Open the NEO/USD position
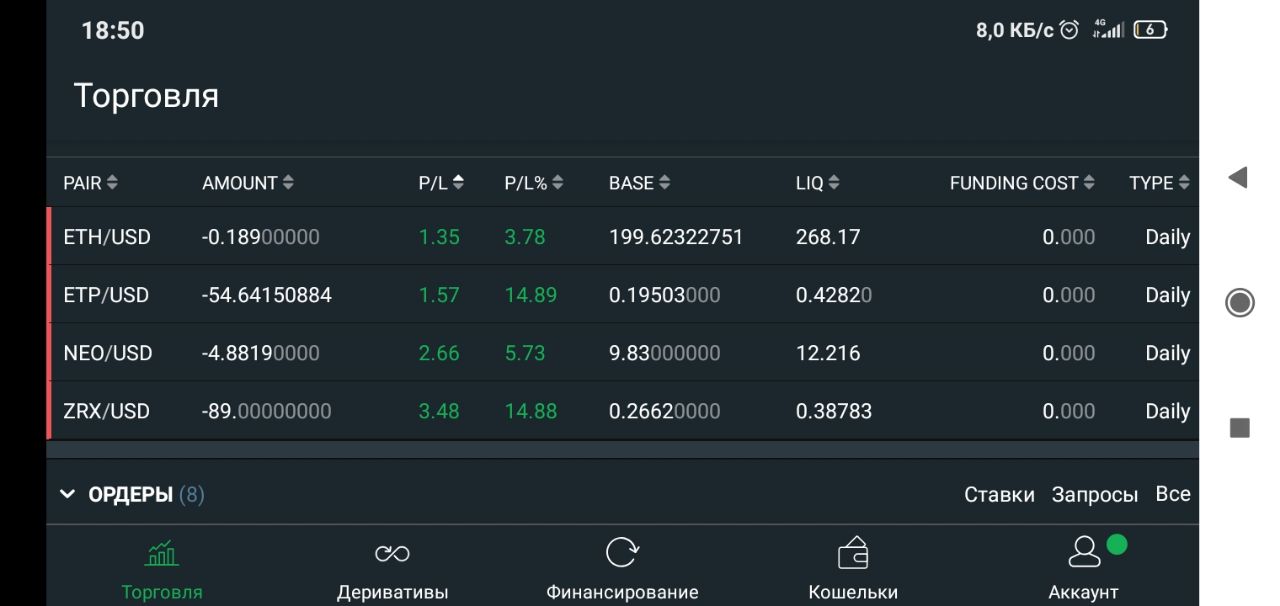The image size is (1280, 606). (623, 353)
